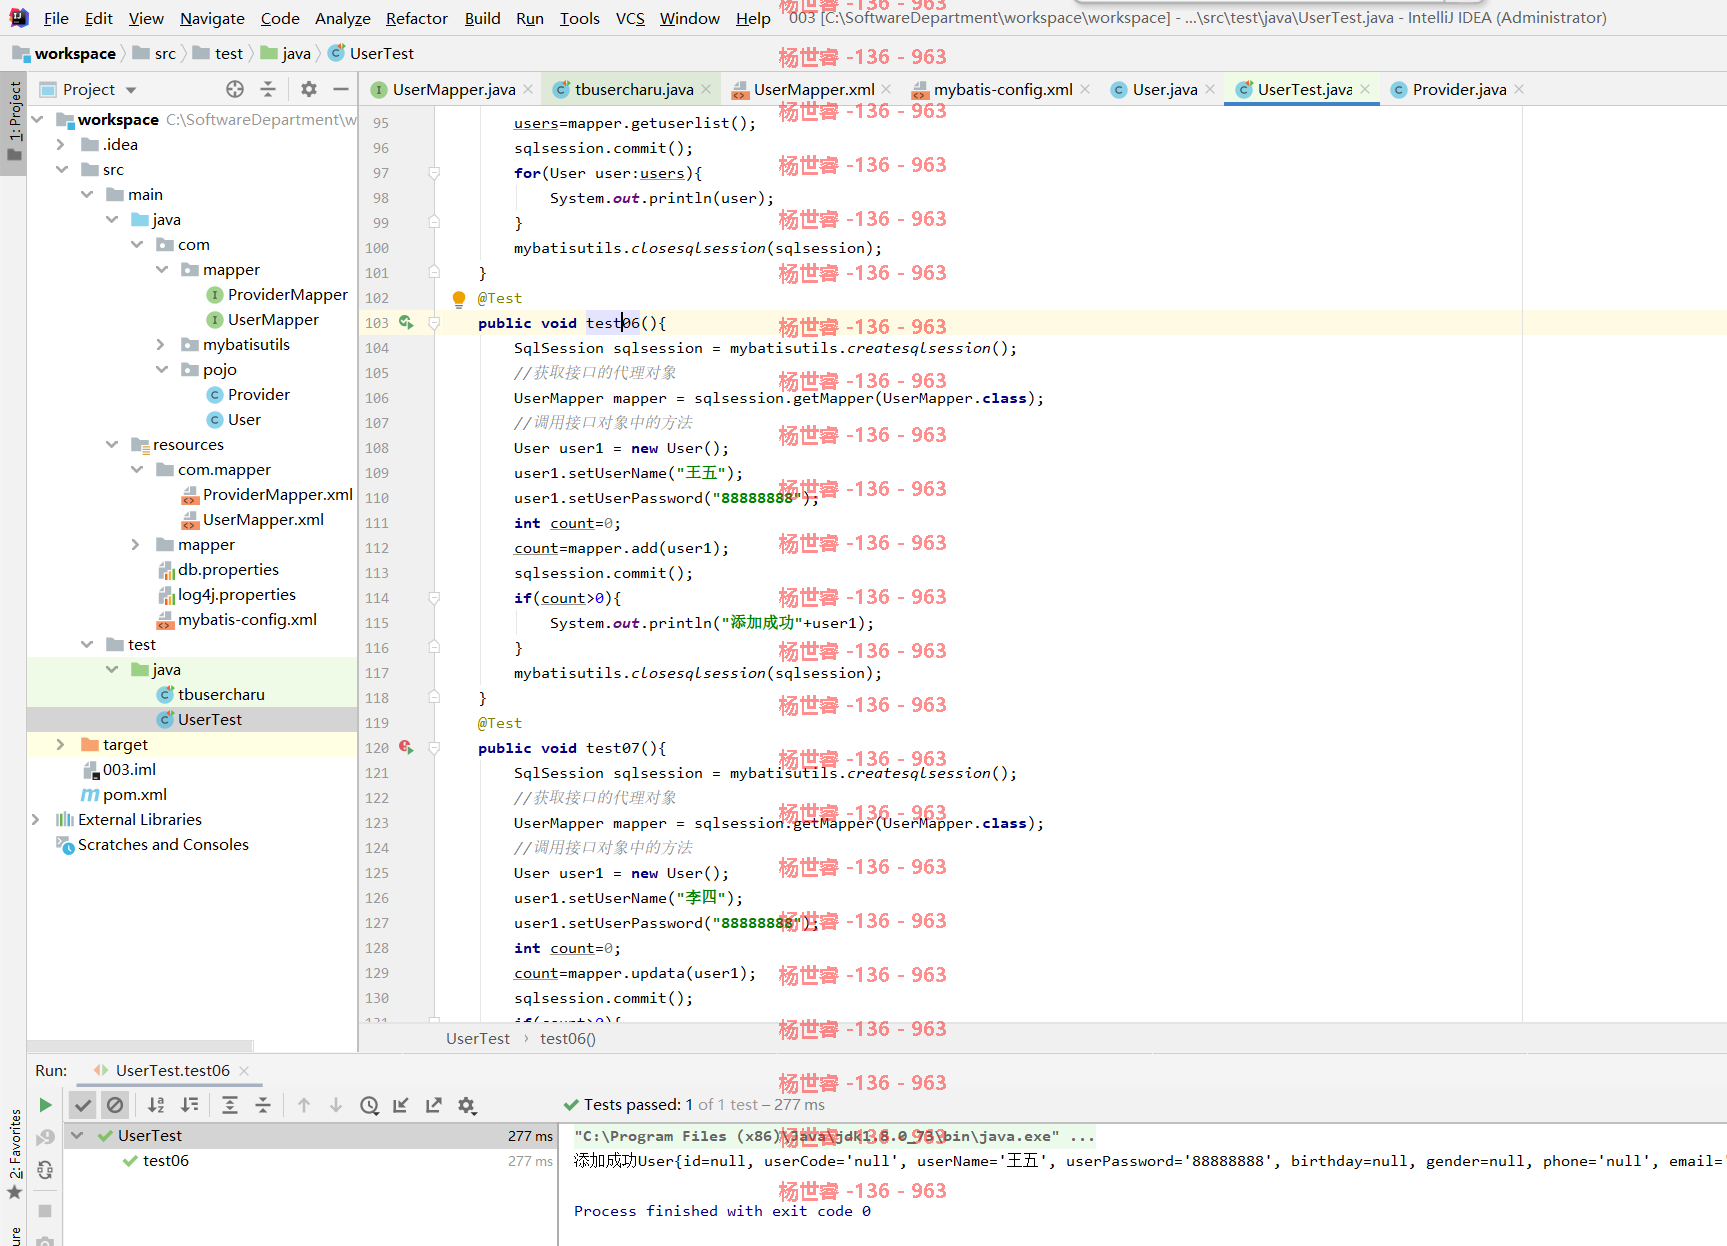The width and height of the screenshot is (1727, 1246).
Task: Rerun the test with green play button
Action: coord(45,1105)
